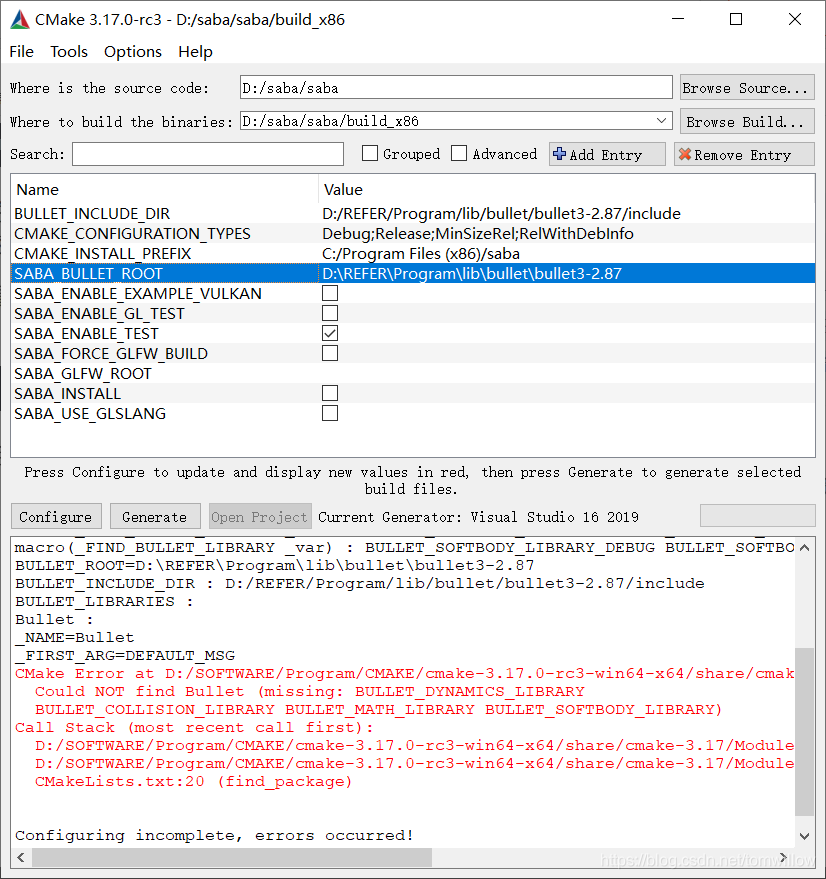Screen dimensions: 826x879
Task: Click the blue plus icon on Add Entry
Action: click(x=559, y=154)
